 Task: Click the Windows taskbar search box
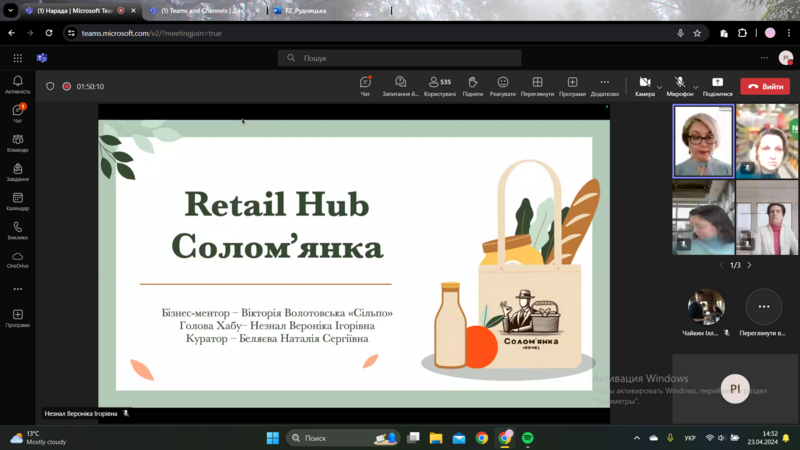(343, 438)
